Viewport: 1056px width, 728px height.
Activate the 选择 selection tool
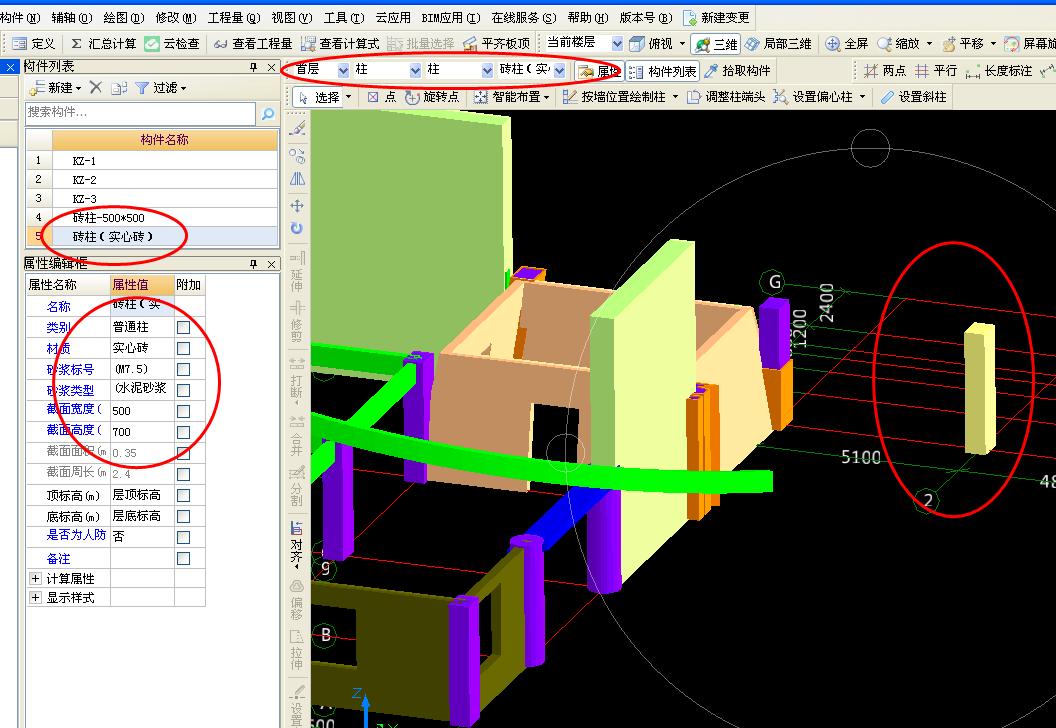[319, 97]
